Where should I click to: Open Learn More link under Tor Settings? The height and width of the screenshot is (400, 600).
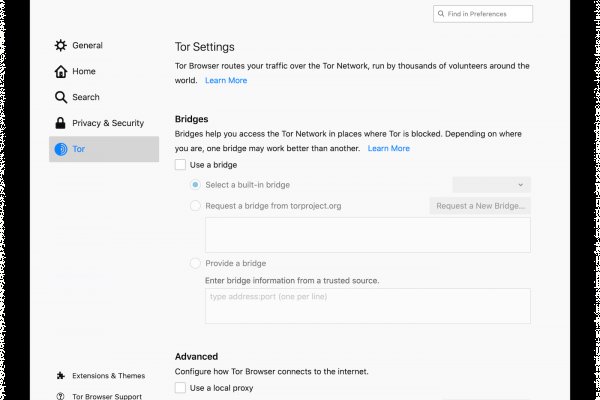[x=226, y=80]
